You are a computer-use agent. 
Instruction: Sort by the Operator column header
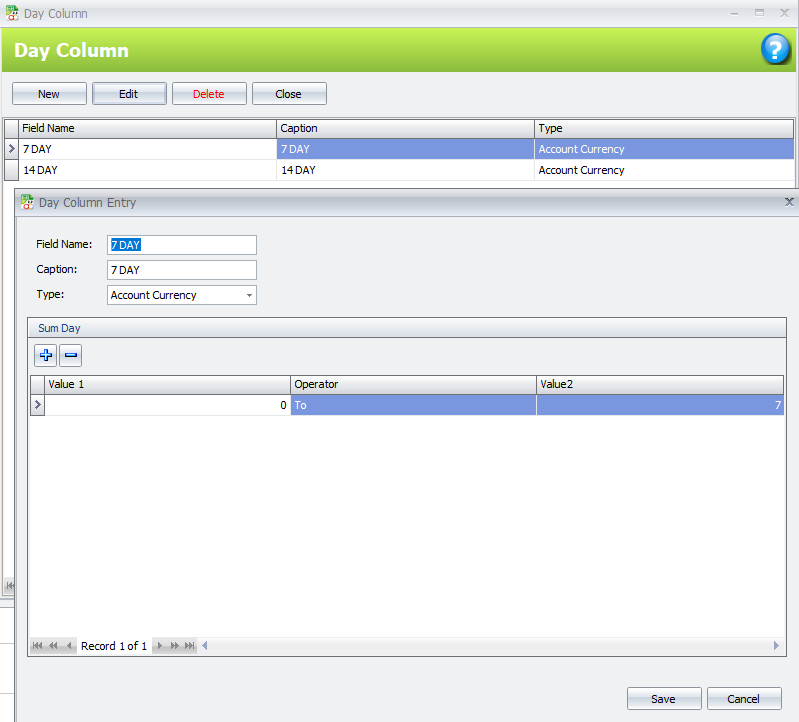tap(413, 384)
